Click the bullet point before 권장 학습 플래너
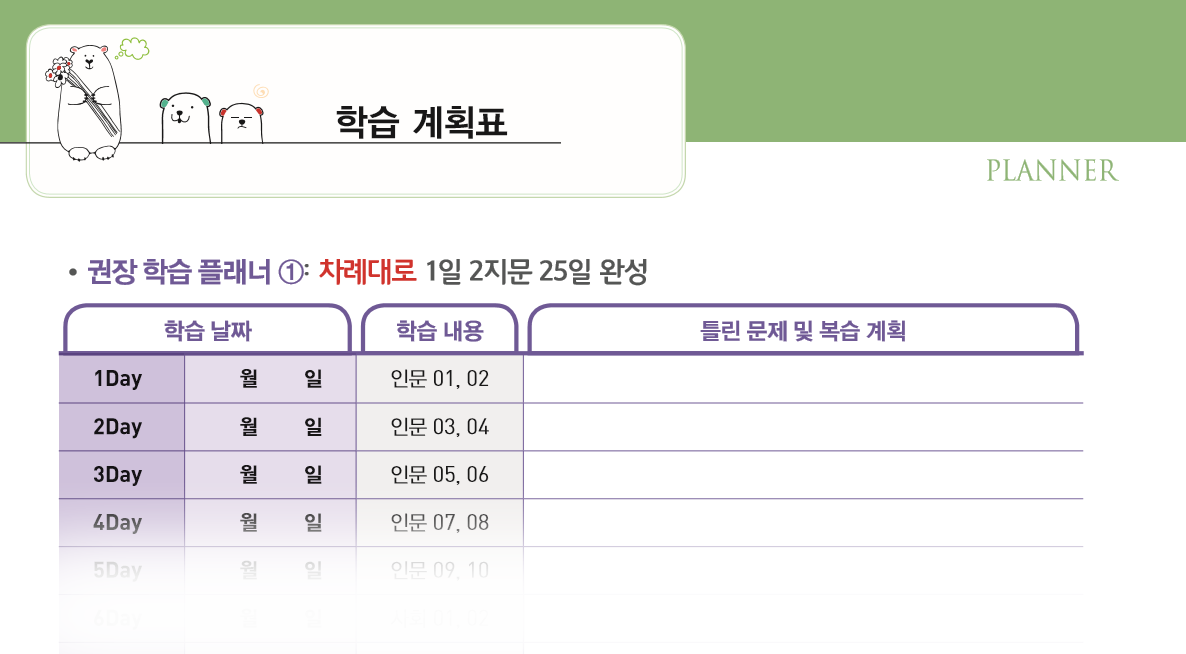The height and width of the screenshot is (654, 1186). [x=72, y=272]
